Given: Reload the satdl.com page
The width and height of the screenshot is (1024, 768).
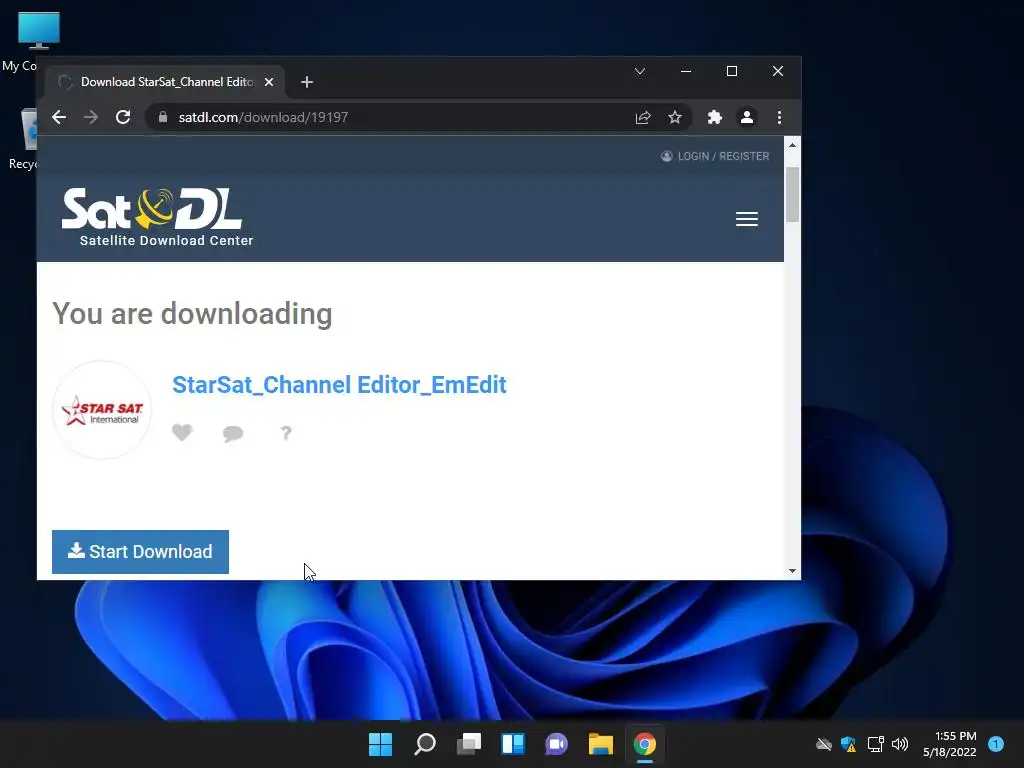Looking at the screenshot, I should pos(123,117).
